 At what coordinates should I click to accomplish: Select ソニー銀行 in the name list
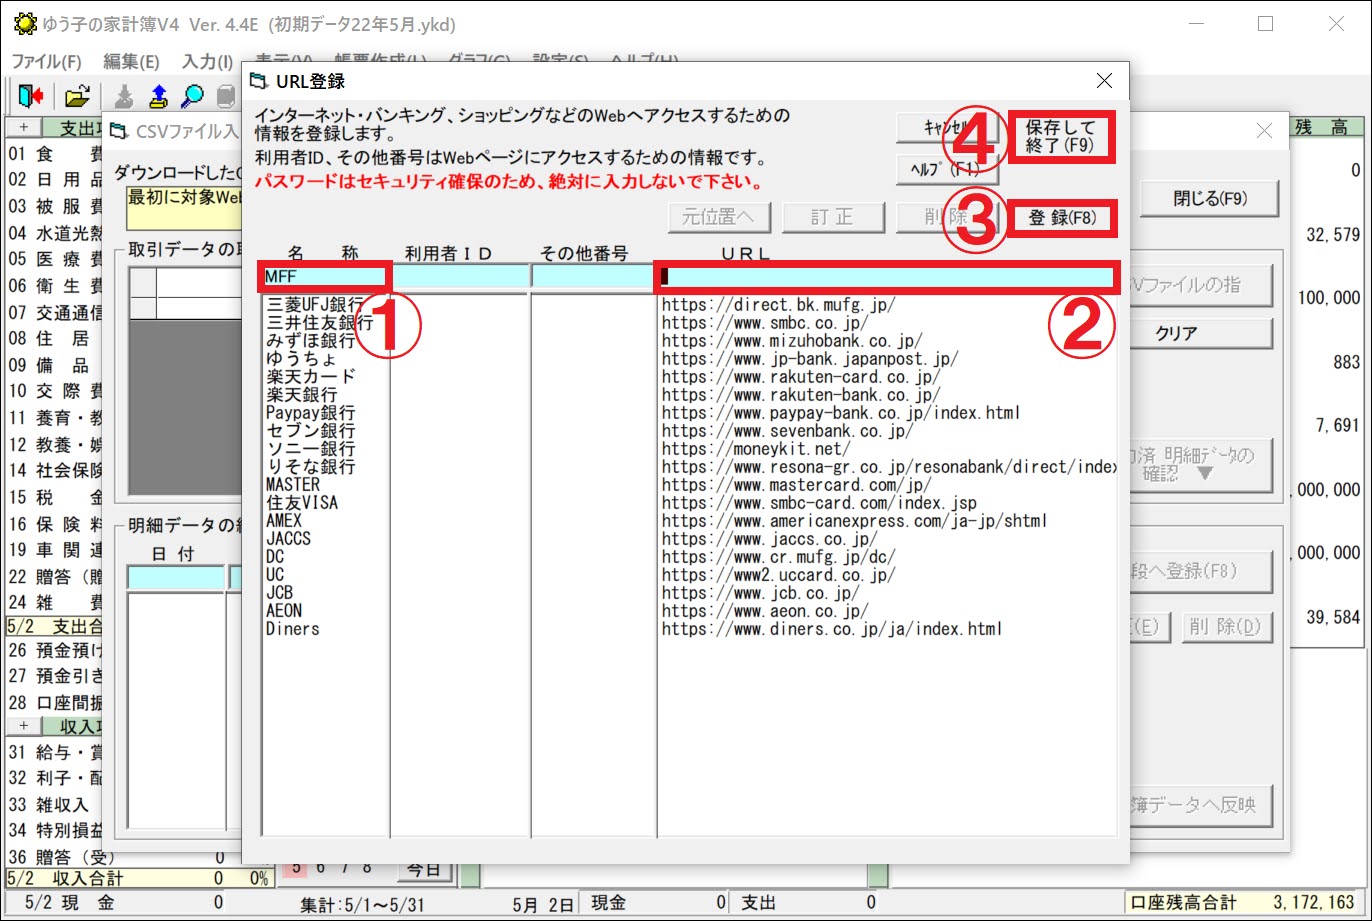310,449
